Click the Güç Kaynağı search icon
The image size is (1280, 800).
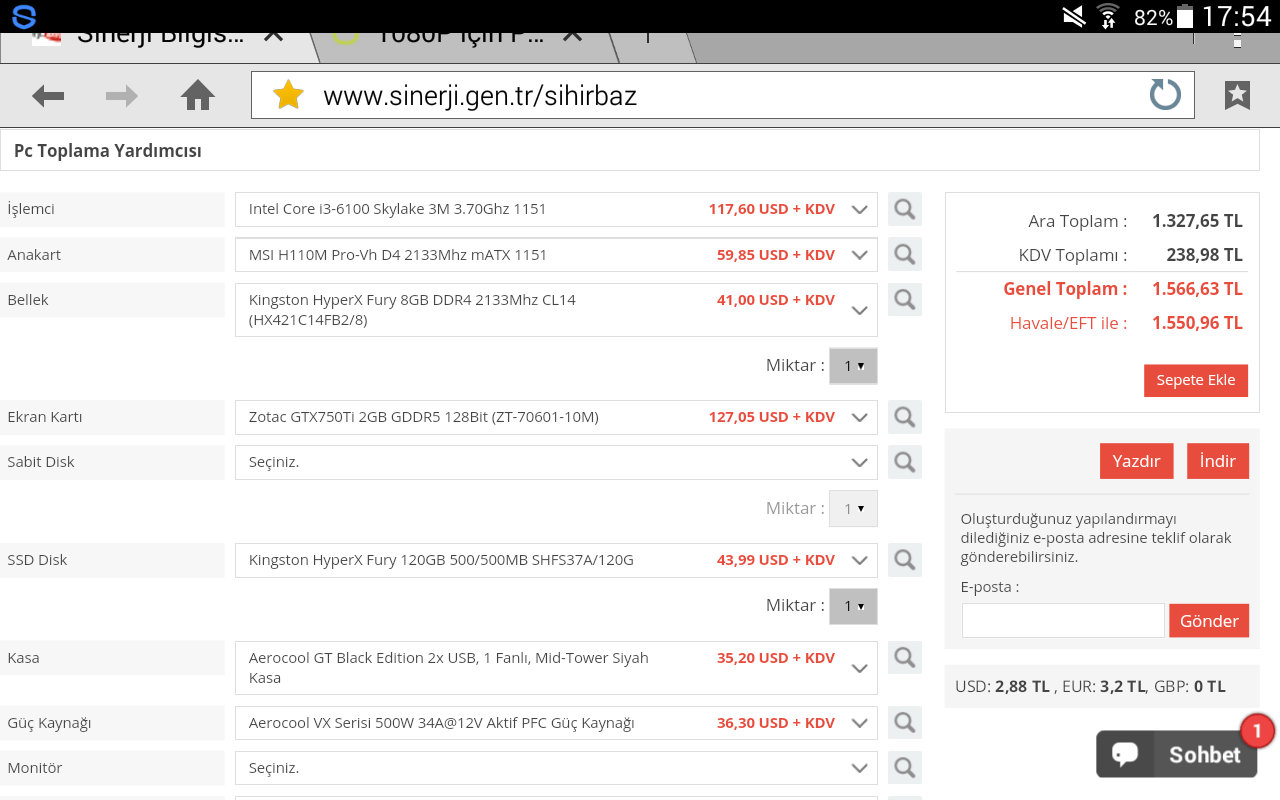[905, 722]
